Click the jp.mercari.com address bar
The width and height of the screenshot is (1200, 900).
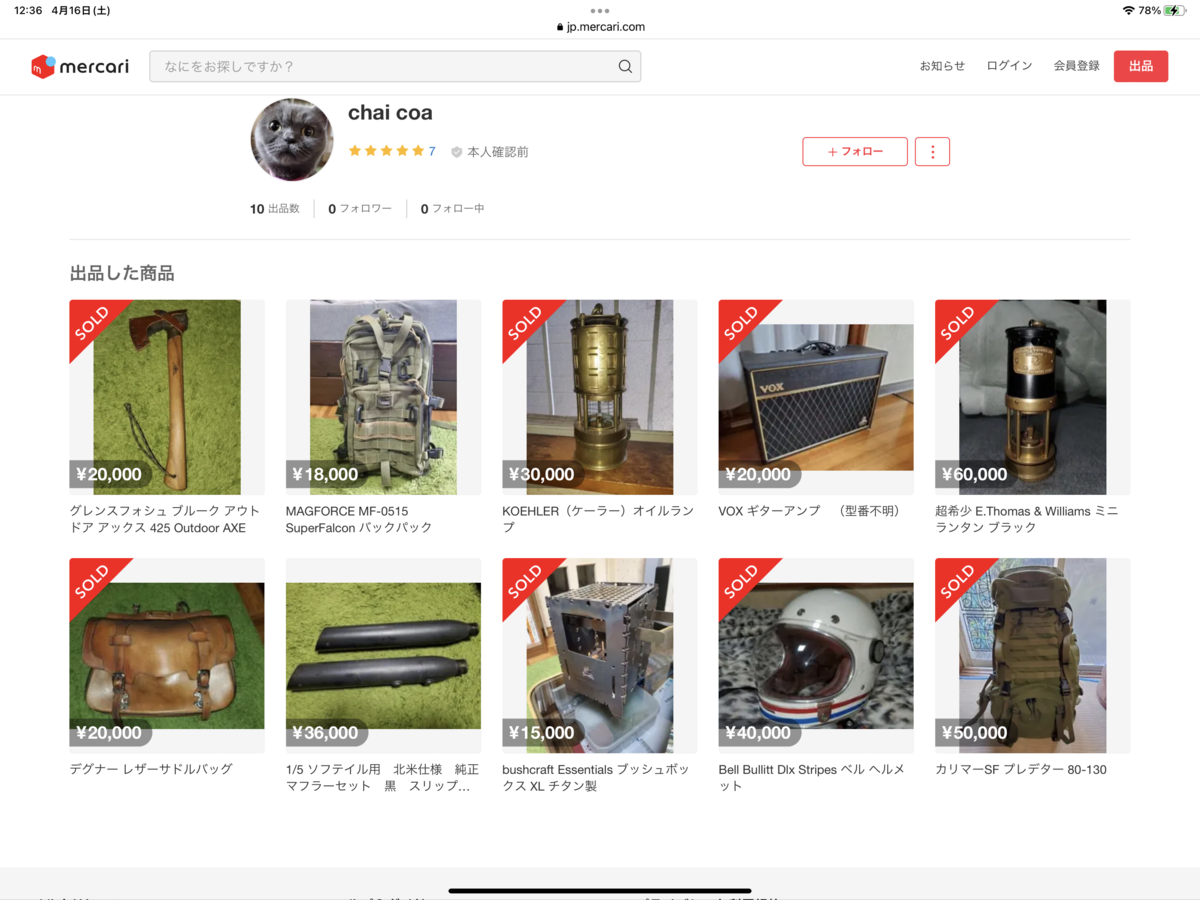click(x=601, y=27)
